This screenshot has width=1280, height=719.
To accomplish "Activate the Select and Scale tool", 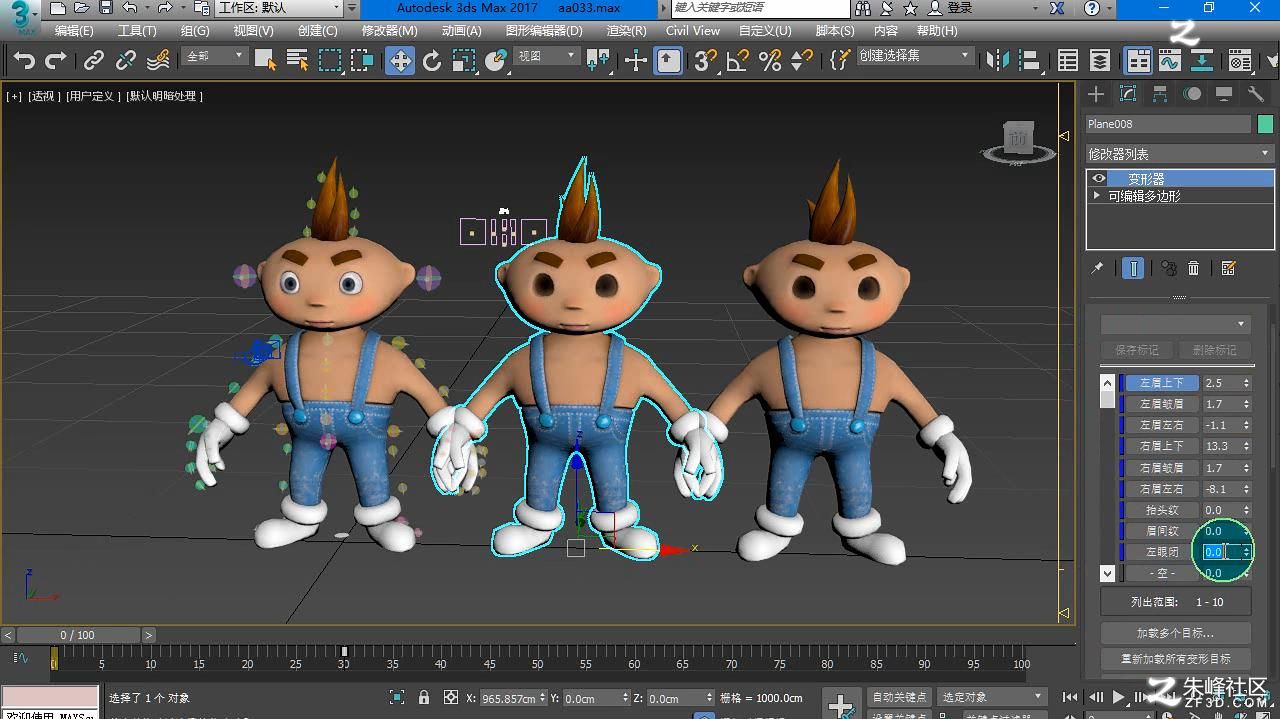I will 464,61.
